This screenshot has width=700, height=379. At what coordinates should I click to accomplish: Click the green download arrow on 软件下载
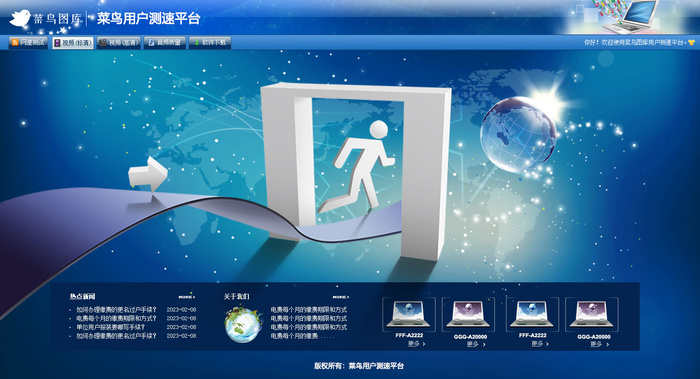point(196,42)
